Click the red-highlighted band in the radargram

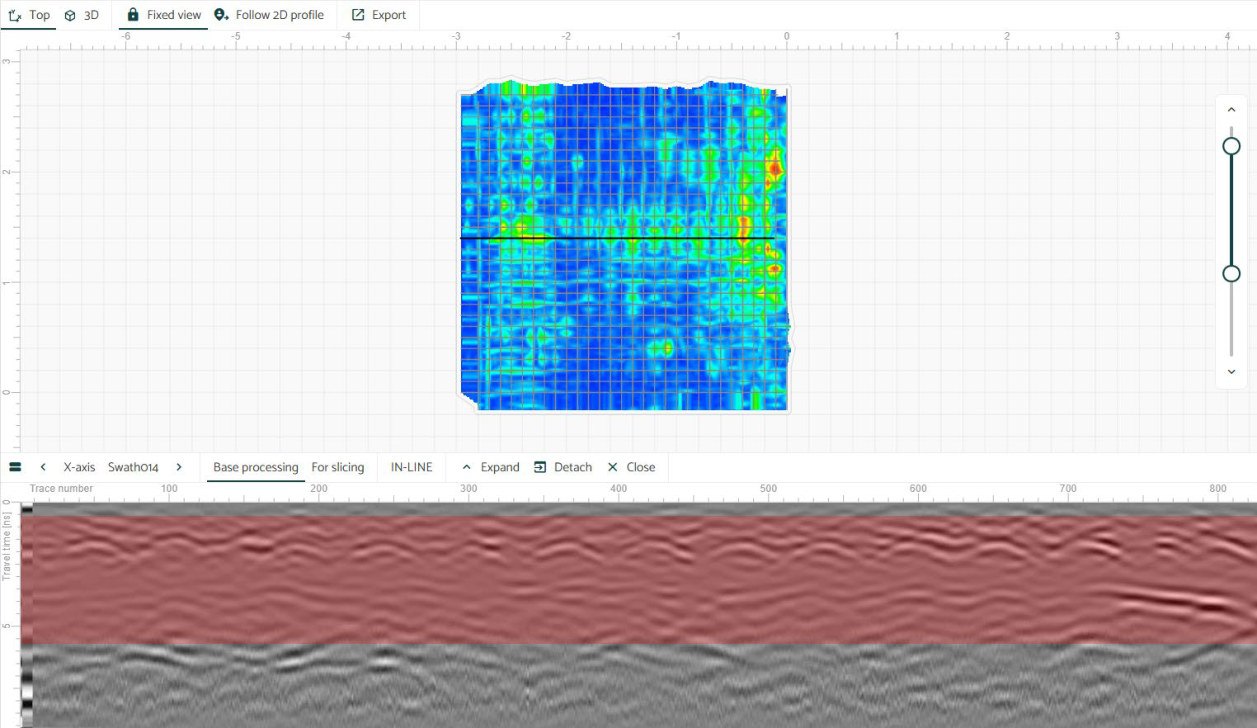coord(638,580)
